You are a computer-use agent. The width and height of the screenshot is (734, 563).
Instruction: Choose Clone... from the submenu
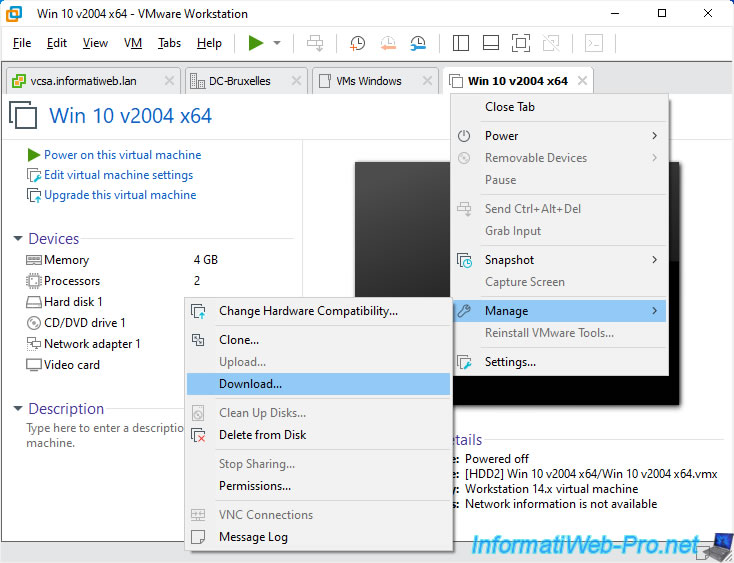(x=239, y=340)
